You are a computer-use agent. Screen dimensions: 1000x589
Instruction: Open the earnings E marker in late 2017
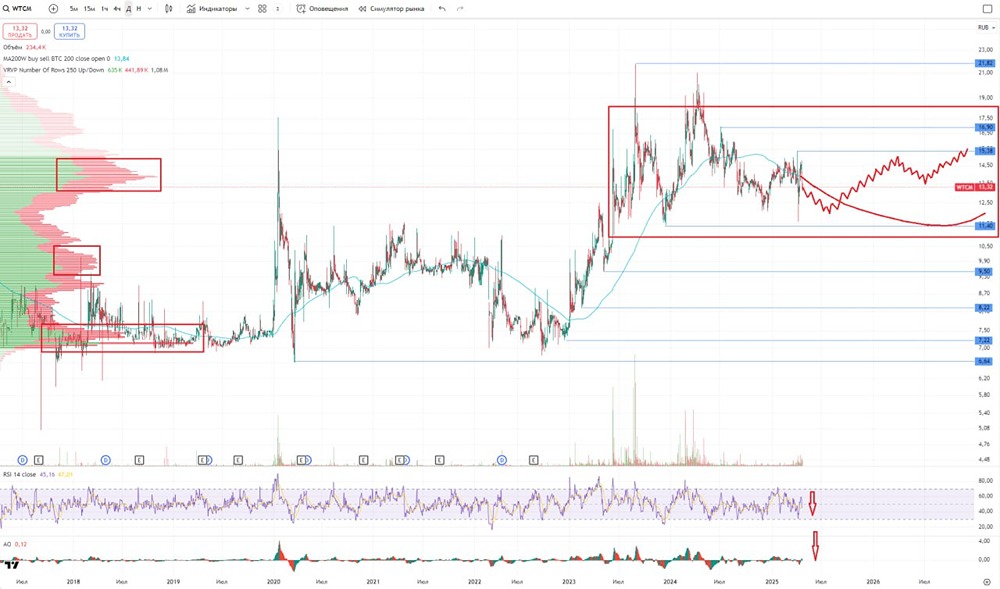(39, 460)
